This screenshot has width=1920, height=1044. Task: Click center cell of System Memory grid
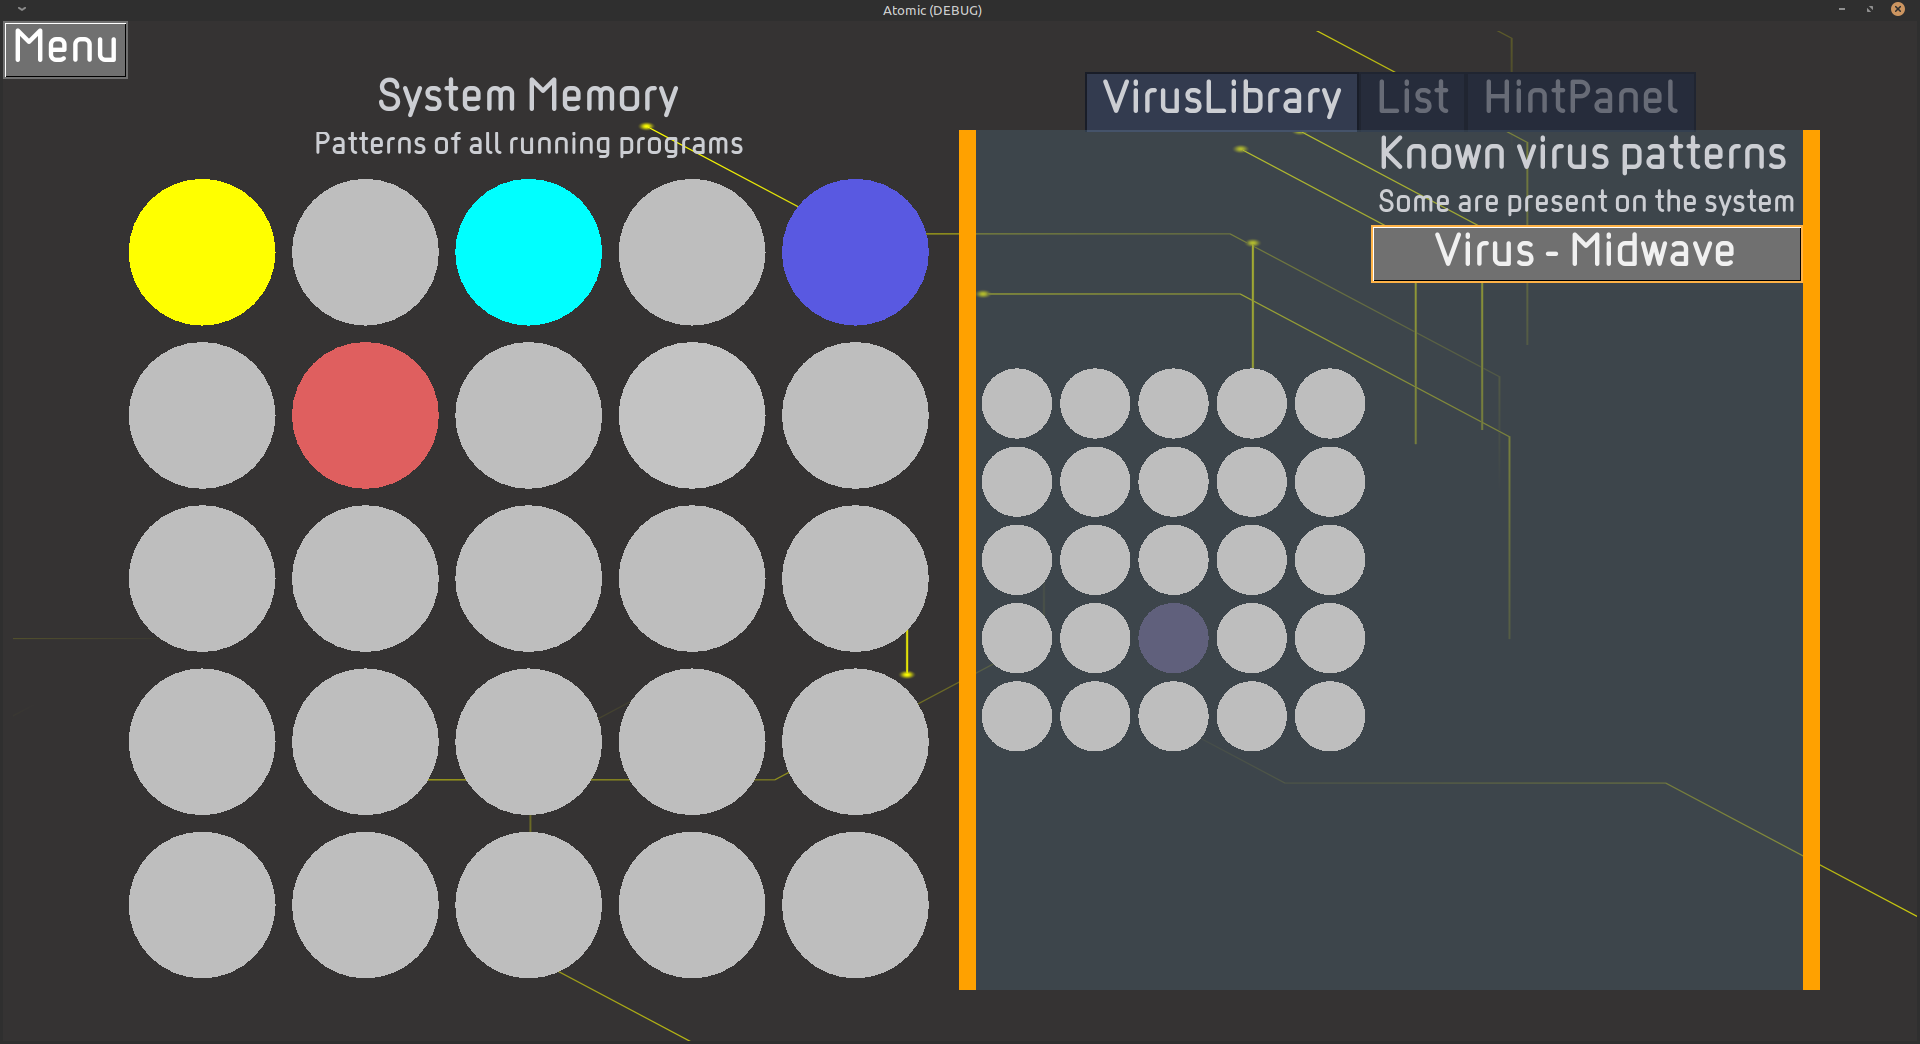528,578
